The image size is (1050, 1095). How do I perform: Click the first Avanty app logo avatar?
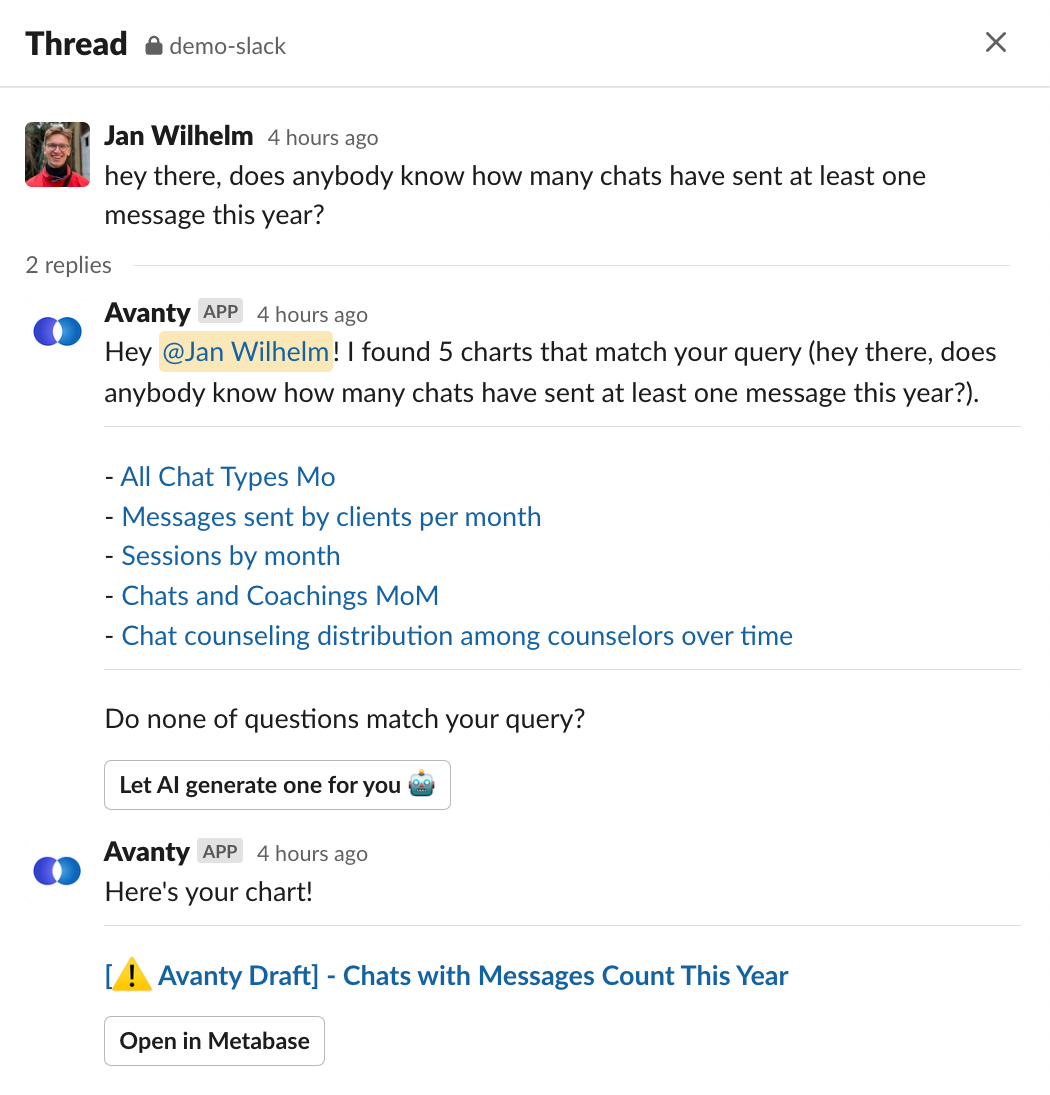coord(57,331)
